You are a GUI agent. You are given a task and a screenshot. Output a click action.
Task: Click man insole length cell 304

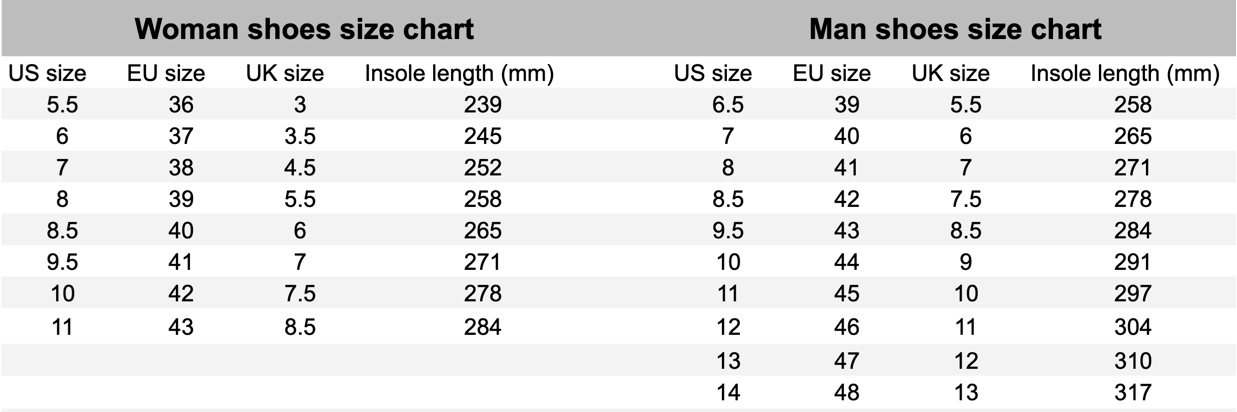1134,325
